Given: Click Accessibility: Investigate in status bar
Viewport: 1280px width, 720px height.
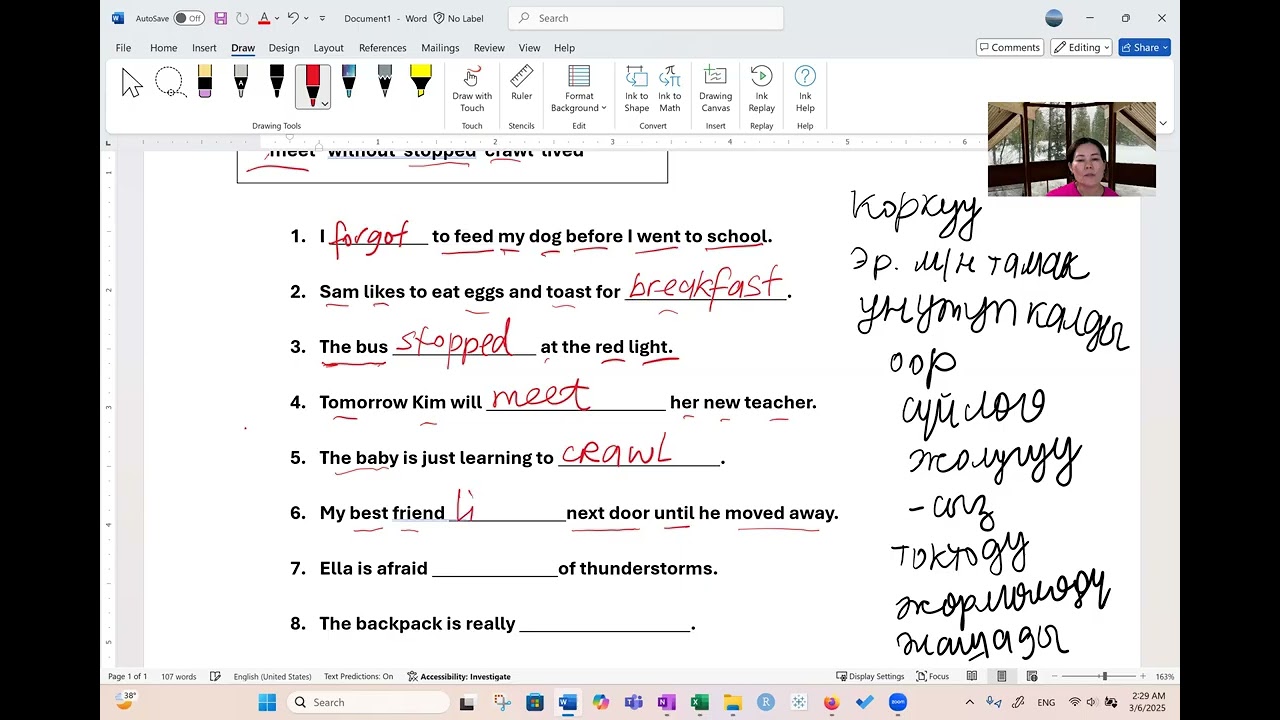Looking at the screenshot, I should pyautogui.click(x=459, y=676).
